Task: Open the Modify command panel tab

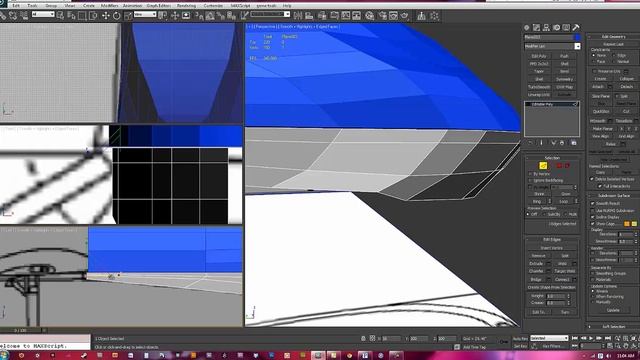Action: tap(536, 28)
